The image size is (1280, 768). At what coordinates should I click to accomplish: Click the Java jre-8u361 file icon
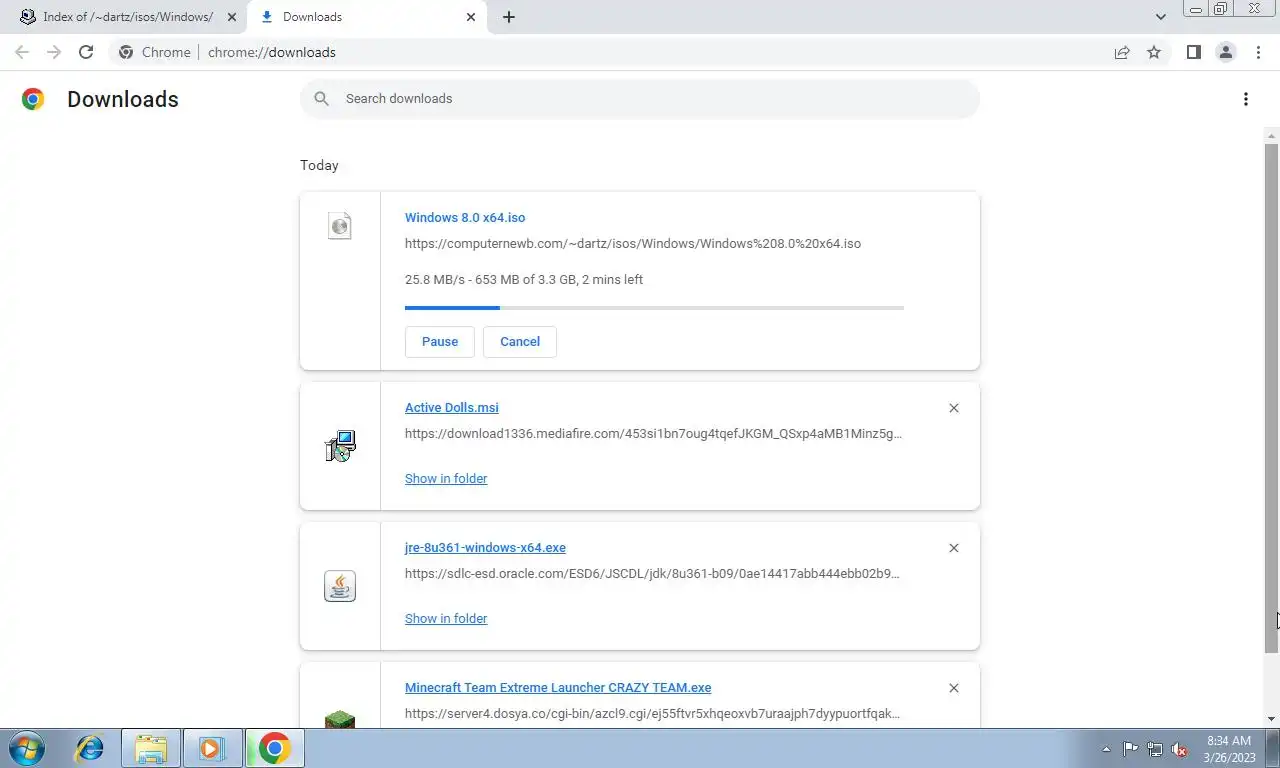coord(340,586)
